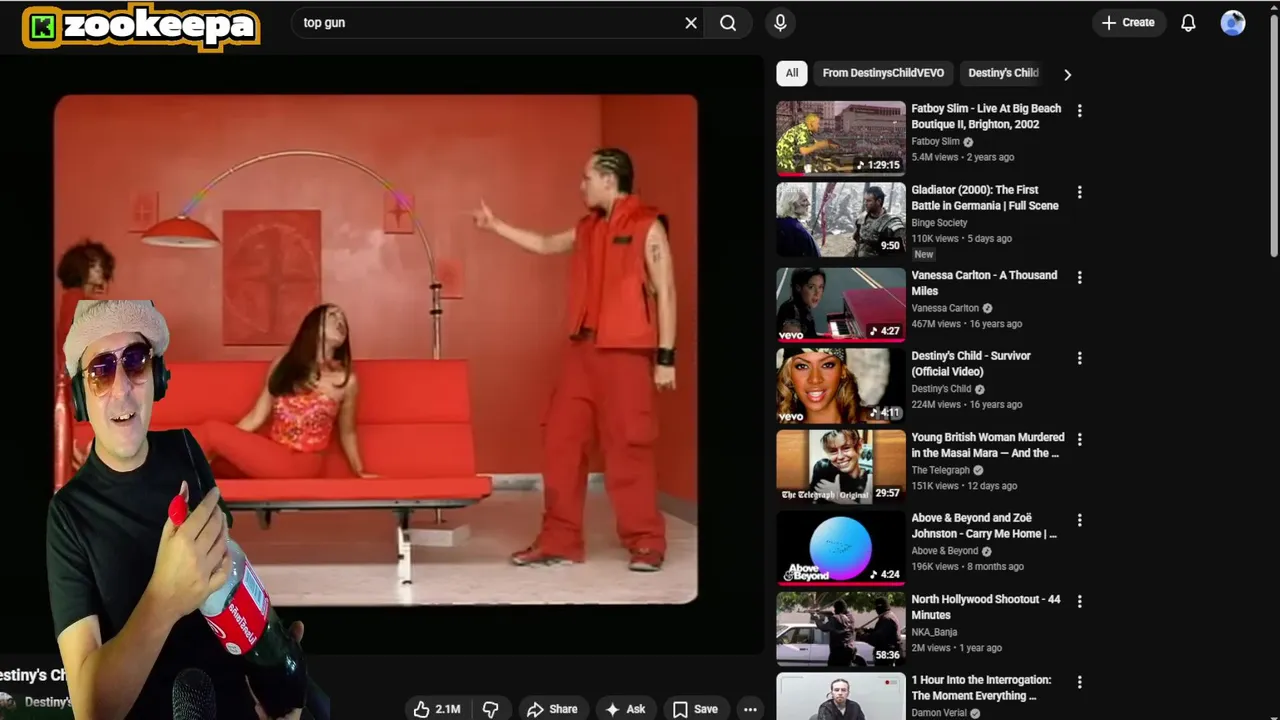
Task: Open the title 'Fatboy Slim - Live At Big Beach Boutique II'
Action: pyautogui.click(x=986, y=116)
